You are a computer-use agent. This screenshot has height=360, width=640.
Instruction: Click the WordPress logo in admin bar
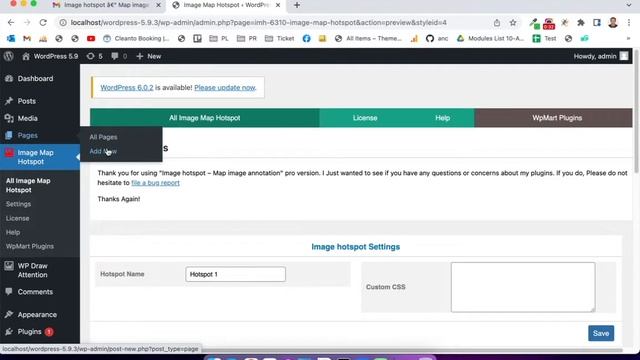point(9,56)
